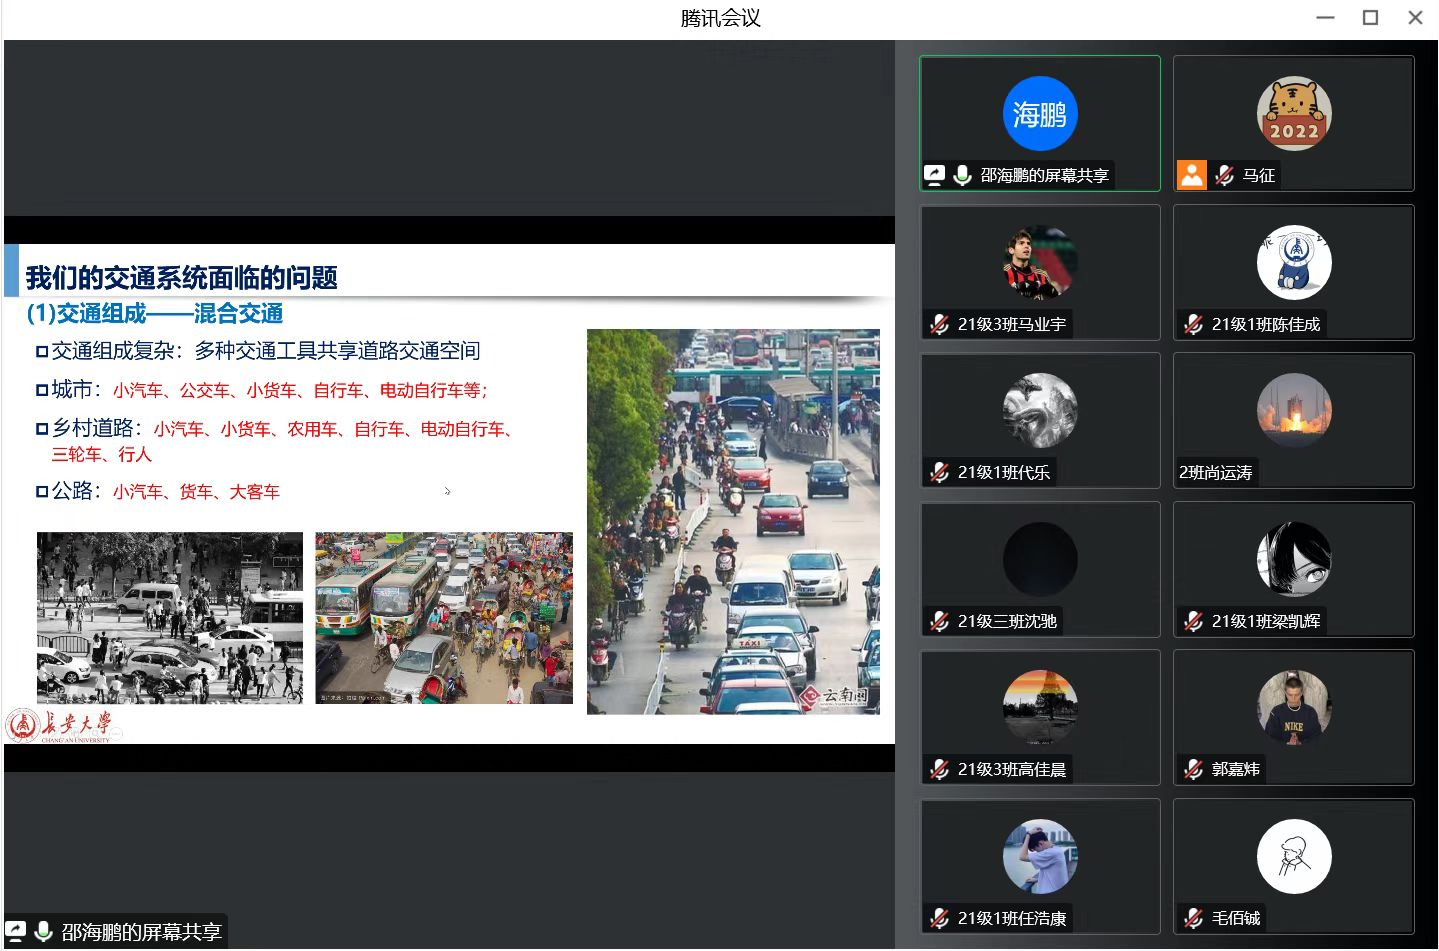Click the green microphone icon in 邵海鹏's tile
Viewport: 1439px width, 951px height.
[x=962, y=176]
